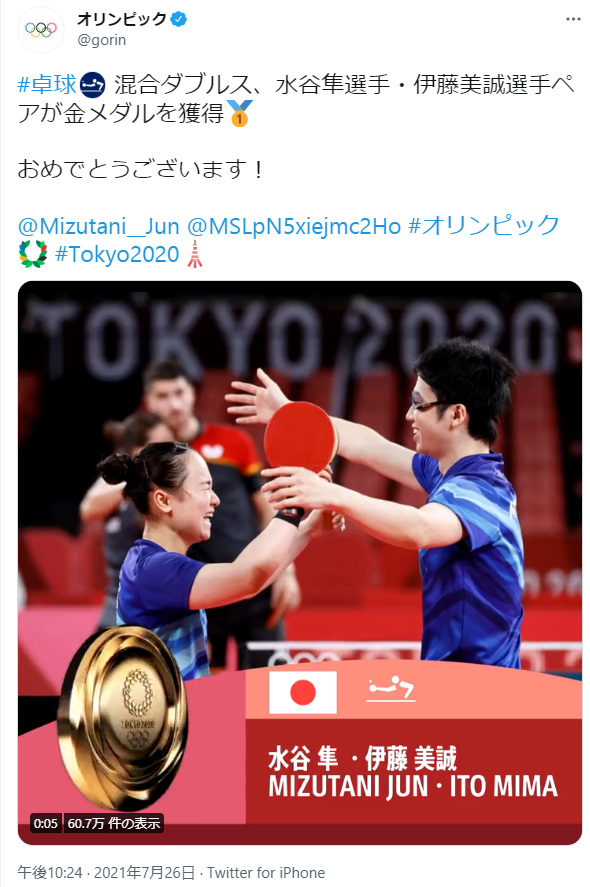Click the gold medal graphic in video
The image size is (590, 887).
click(123, 716)
